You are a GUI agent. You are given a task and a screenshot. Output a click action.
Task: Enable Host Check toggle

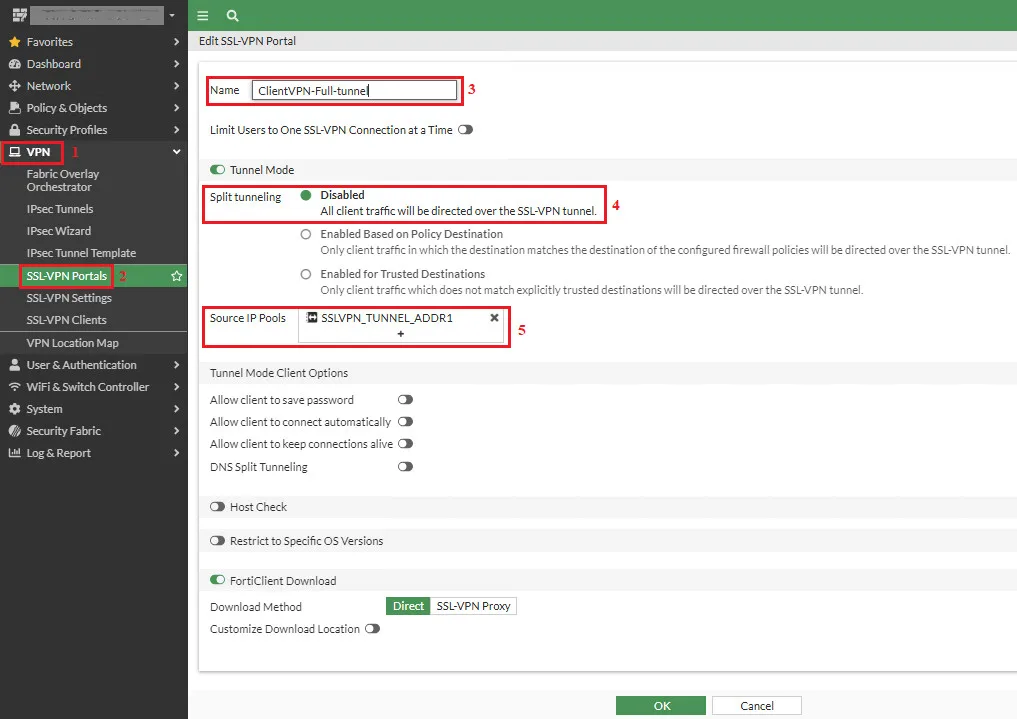click(217, 507)
